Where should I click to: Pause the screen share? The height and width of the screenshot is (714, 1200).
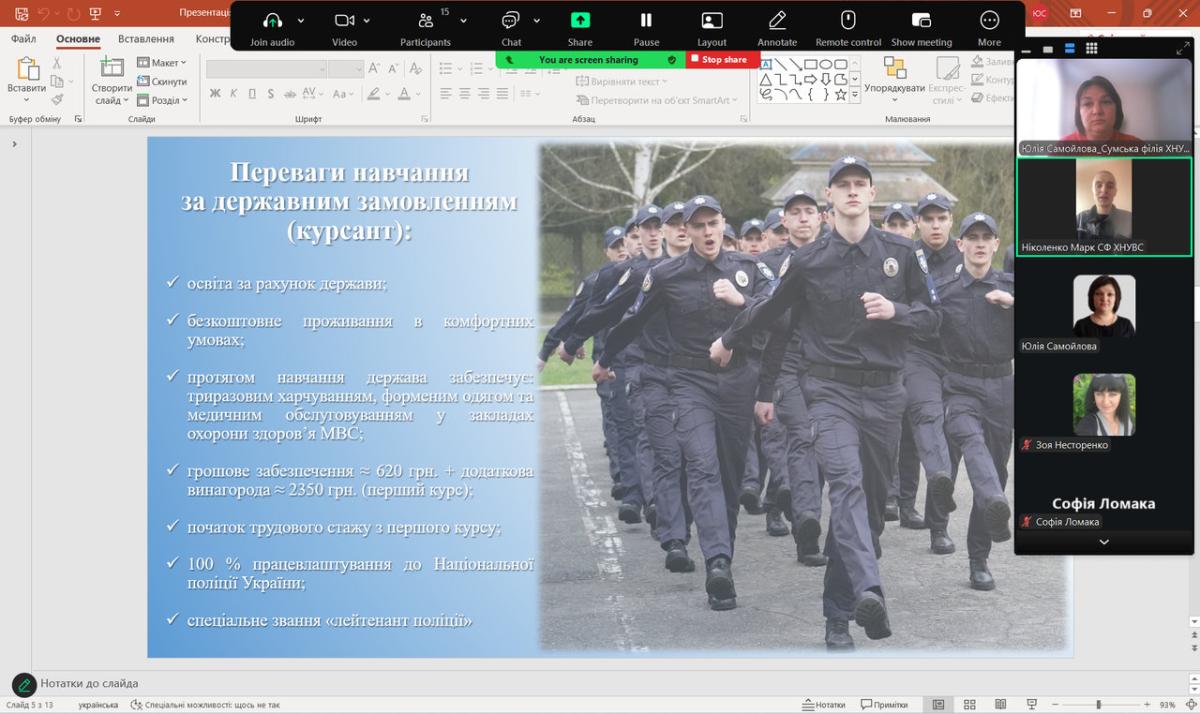point(646,21)
